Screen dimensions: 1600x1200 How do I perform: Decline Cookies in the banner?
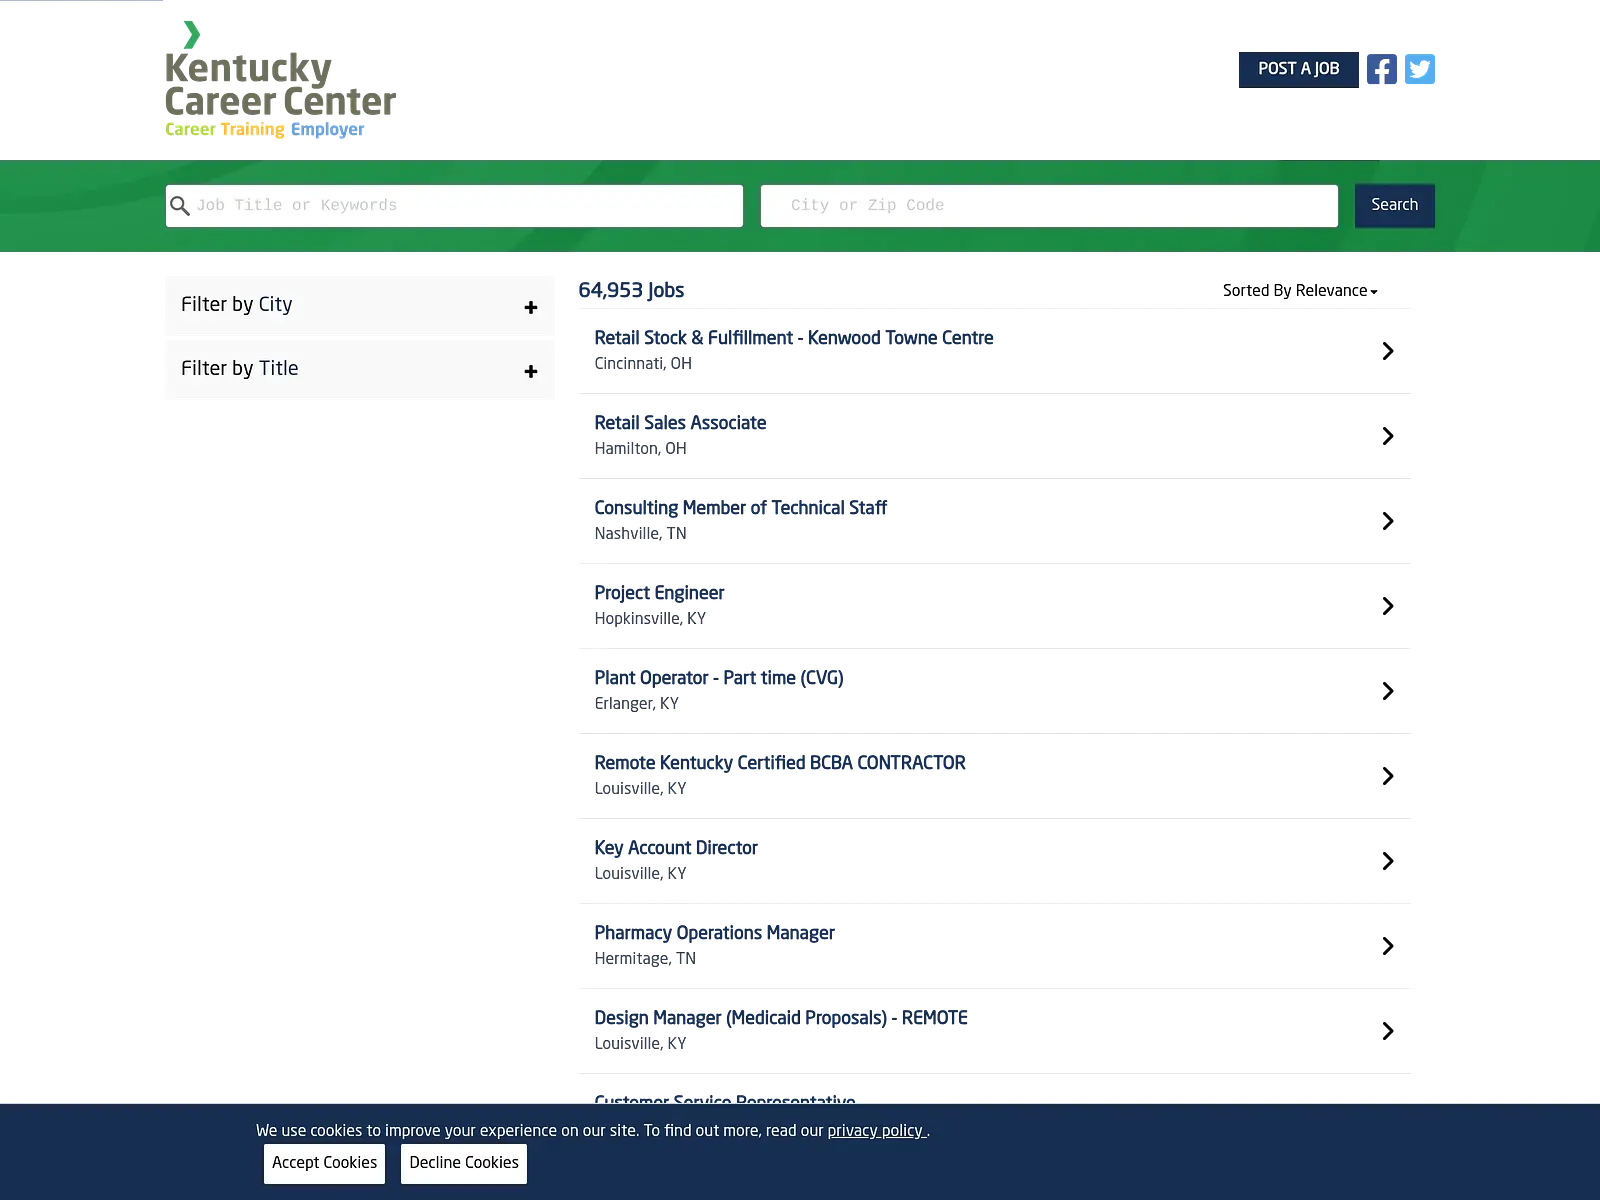464,1163
